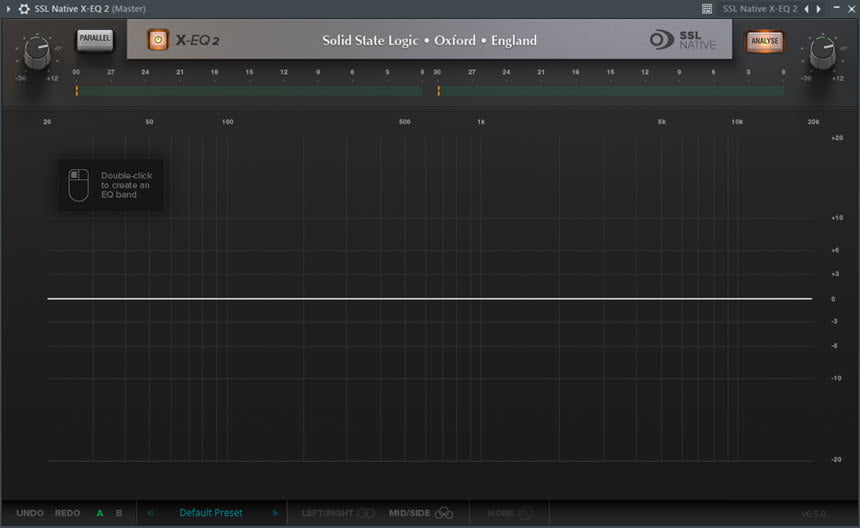Minimize the plugin window
This screenshot has height=528, width=860.
836,8
